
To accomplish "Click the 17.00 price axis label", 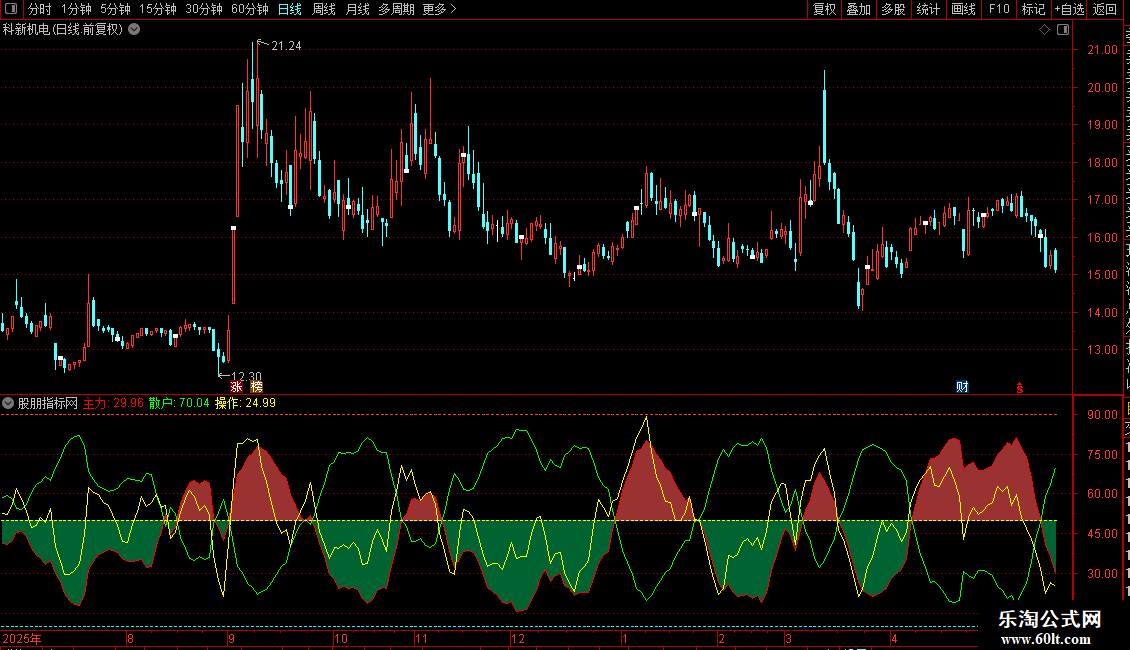I will point(1103,200).
